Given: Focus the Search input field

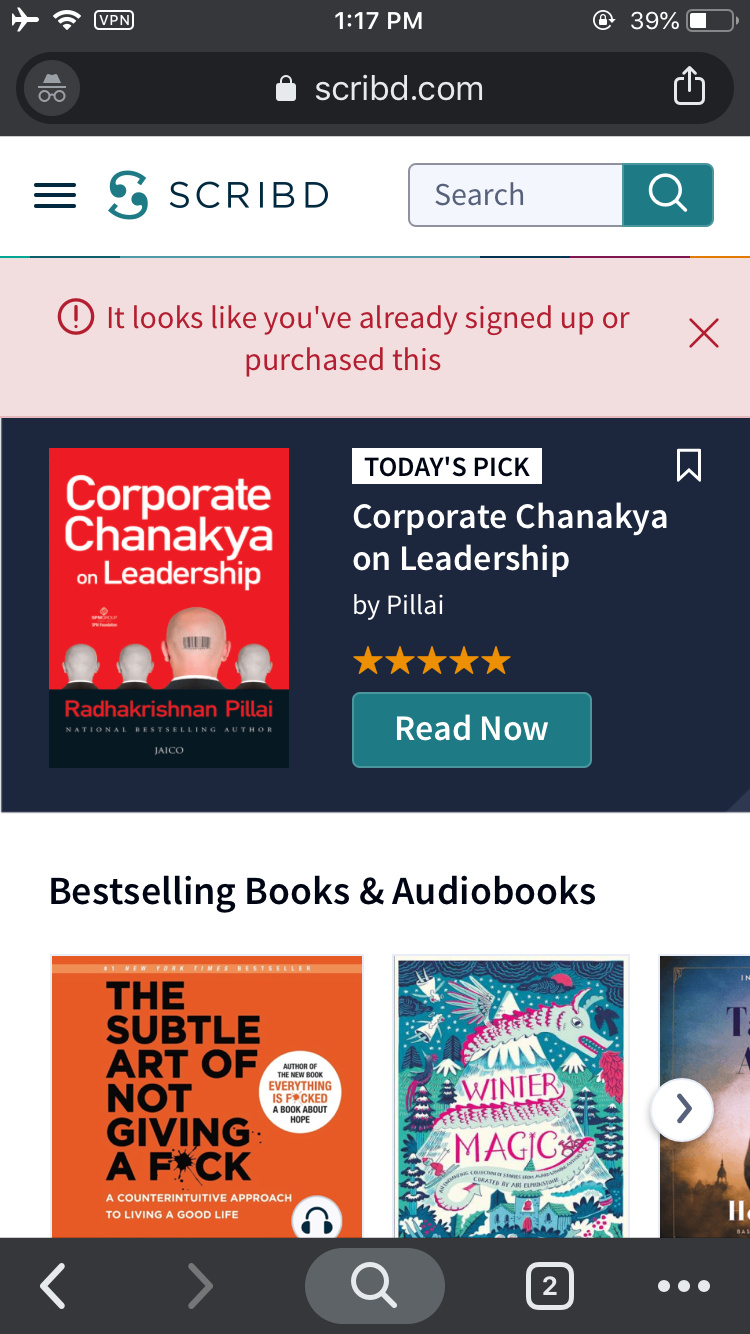Looking at the screenshot, I should click(x=516, y=195).
